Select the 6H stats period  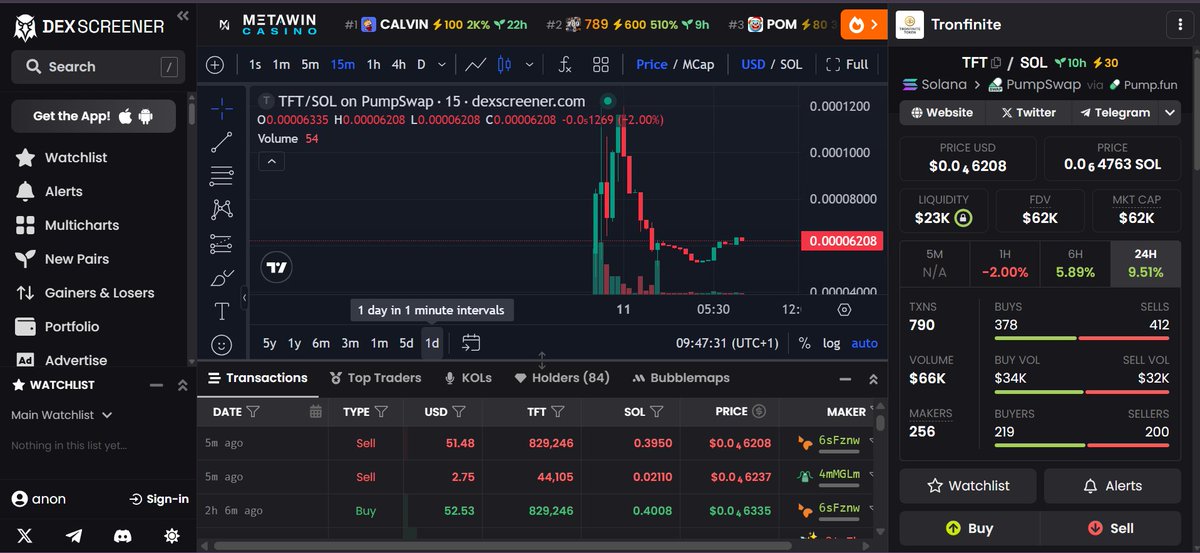pyautogui.click(x=1075, y=263)
